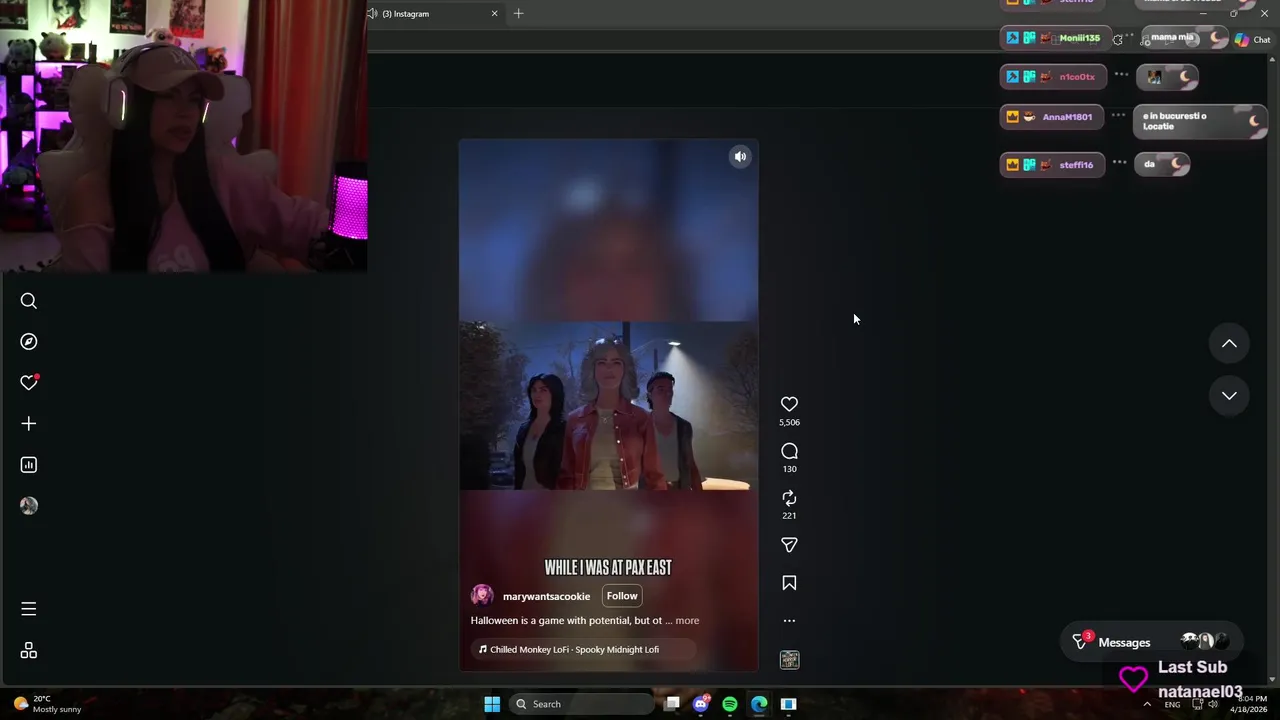Click the 5,506 likes count
This screenshot has width=1280, height=720.
click(x=789, y=423)
